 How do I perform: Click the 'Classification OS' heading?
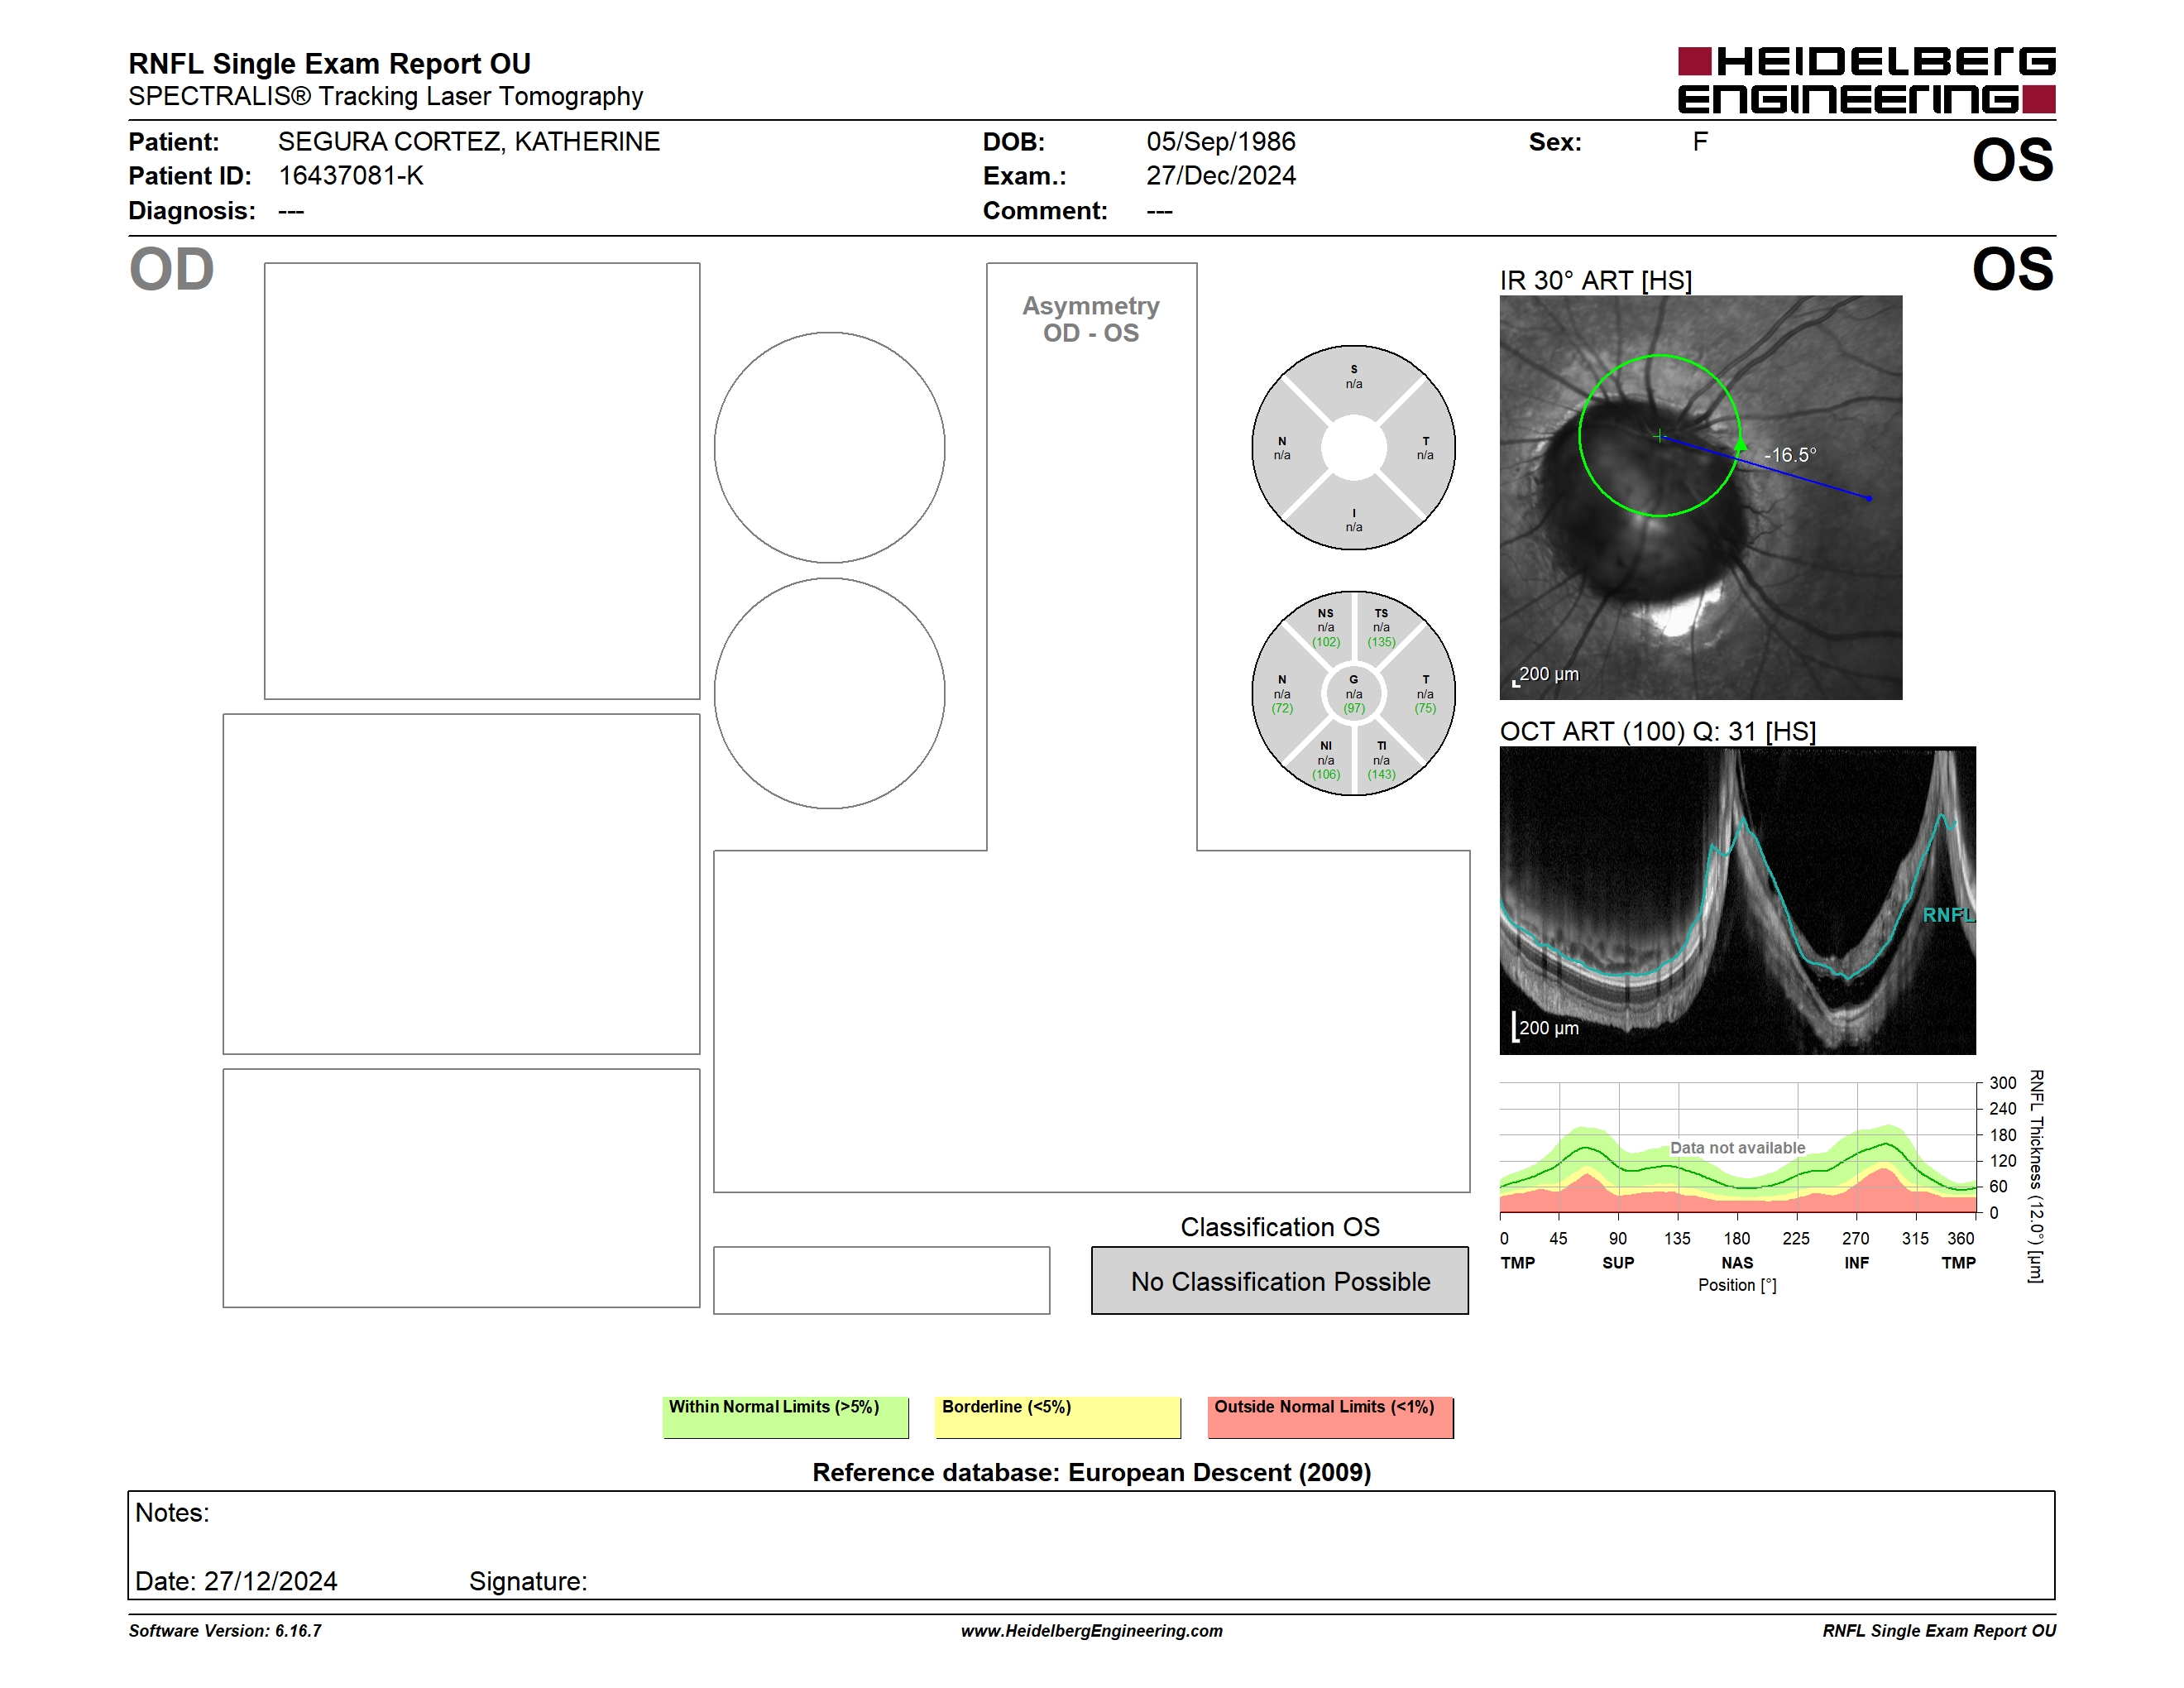tap(1280, 1227)
